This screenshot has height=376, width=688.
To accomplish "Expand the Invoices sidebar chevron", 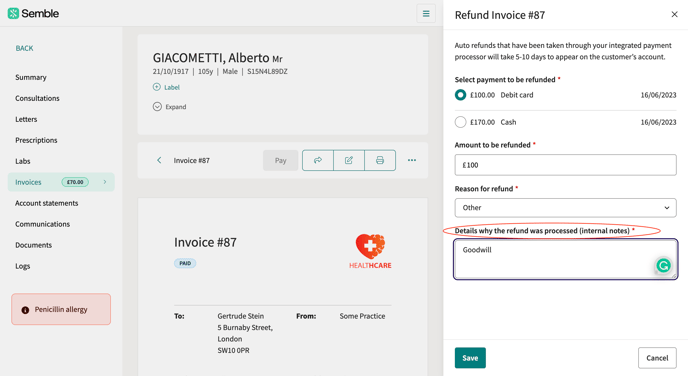I will (x=105, y=182).
